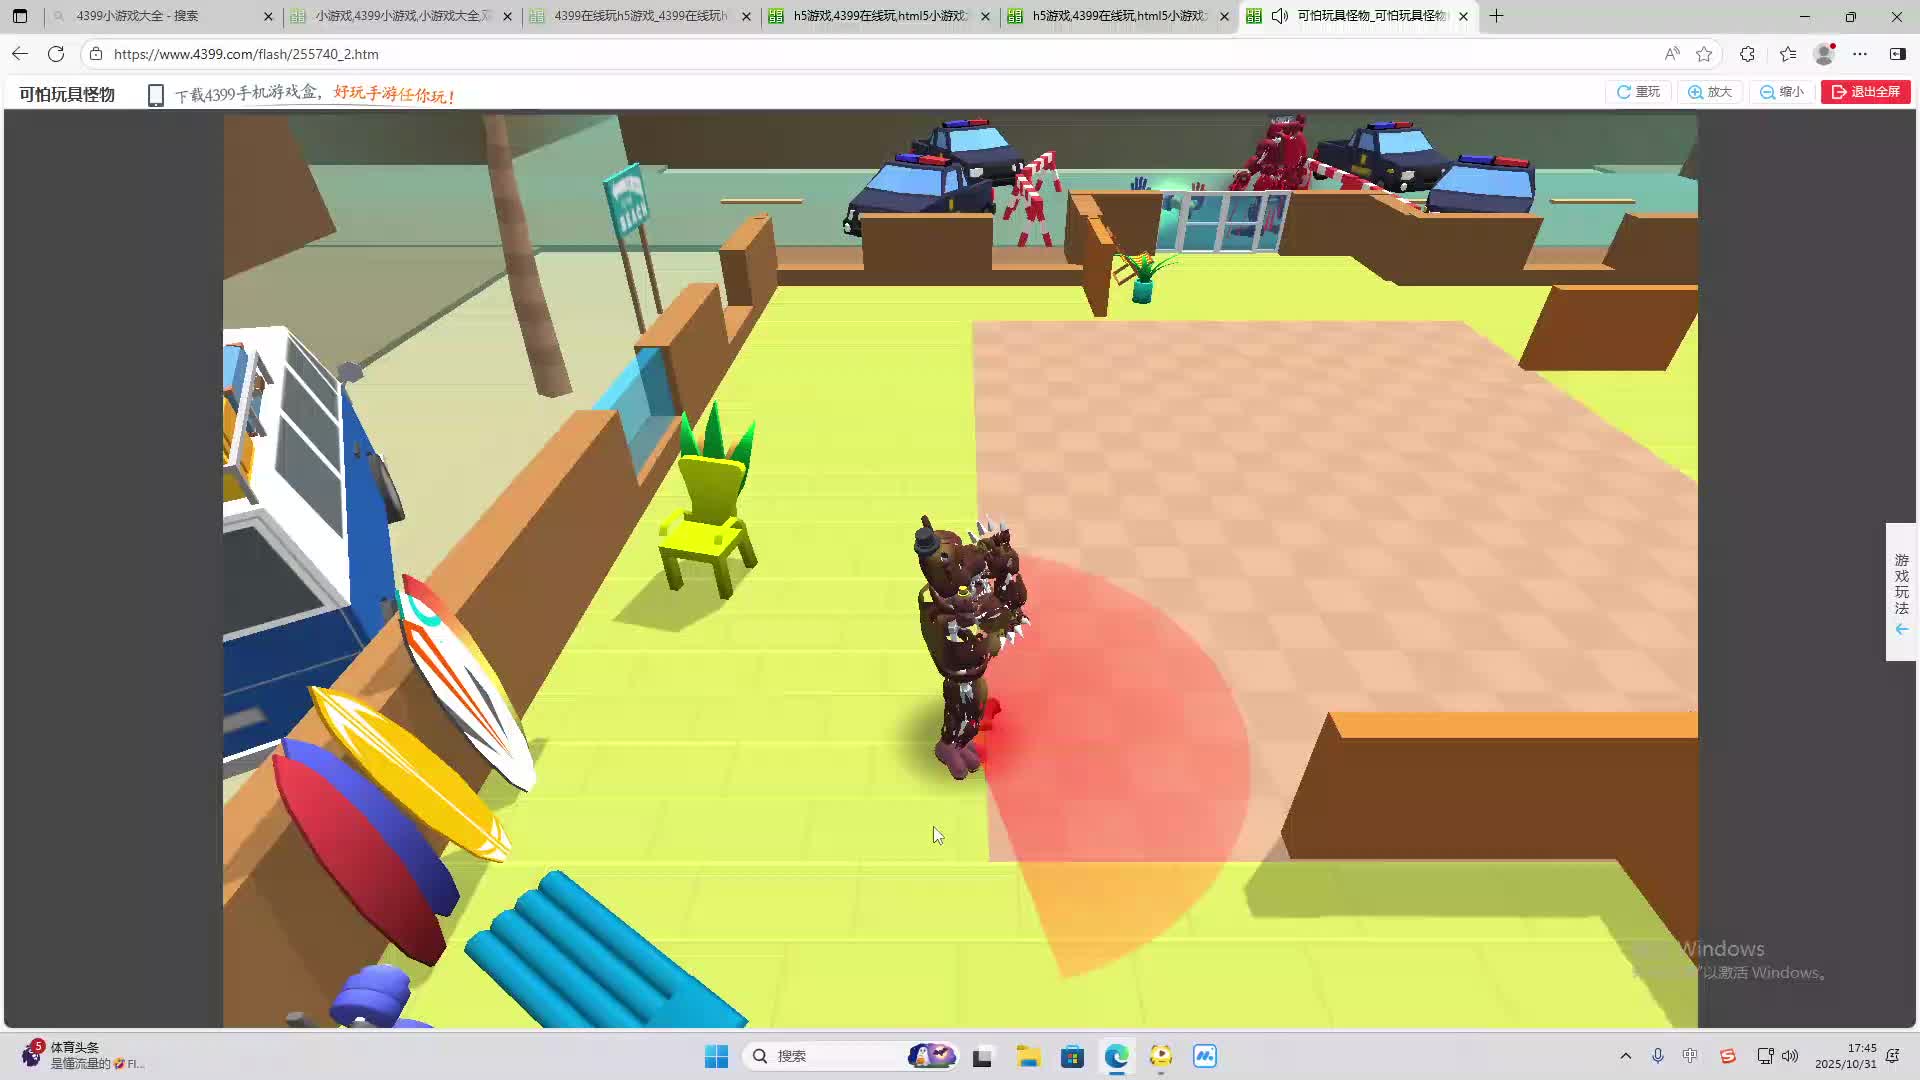Image resolution: width=1920 pixels, height=1080 pixels.
Task: Click the 放大 zoom in control
Action: pos(1710,92)
